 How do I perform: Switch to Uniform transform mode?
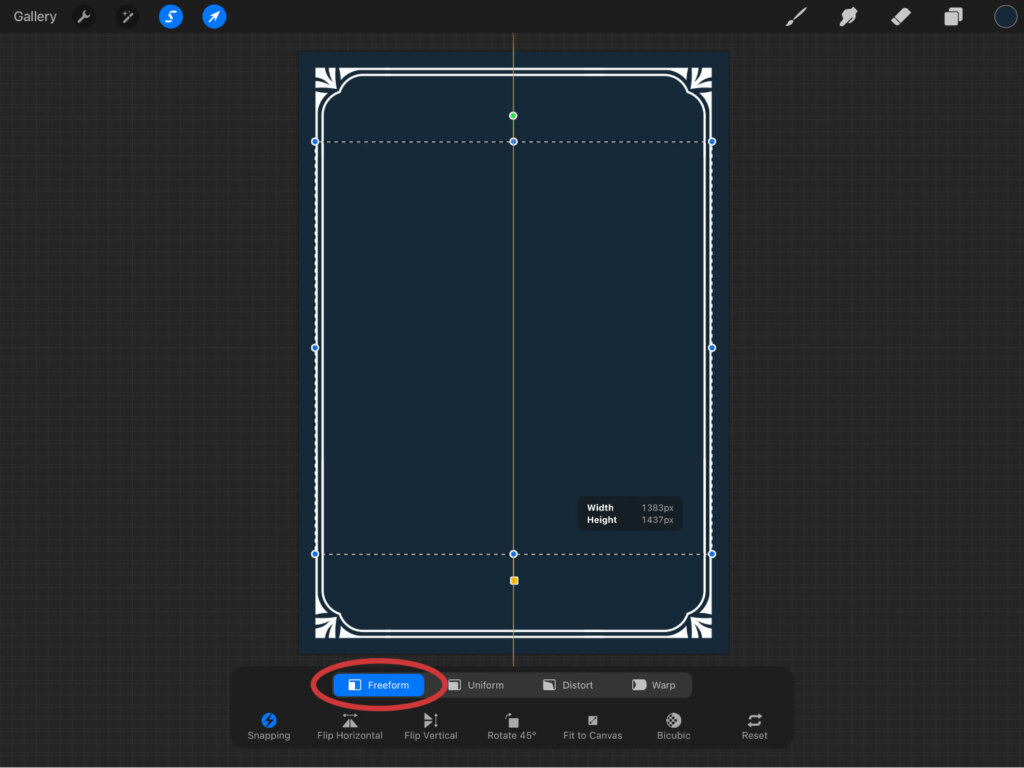[476, 685]
